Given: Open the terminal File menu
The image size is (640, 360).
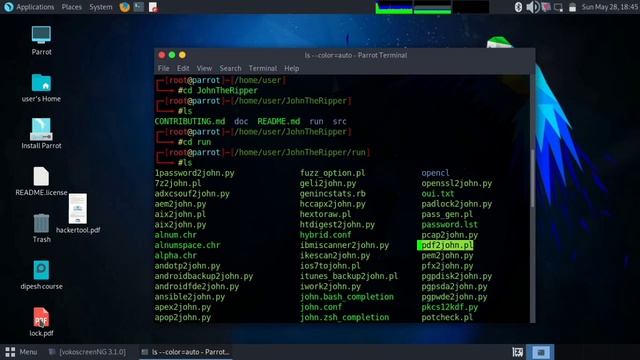Looking at the screenshot, I should (x=163, y=68).
